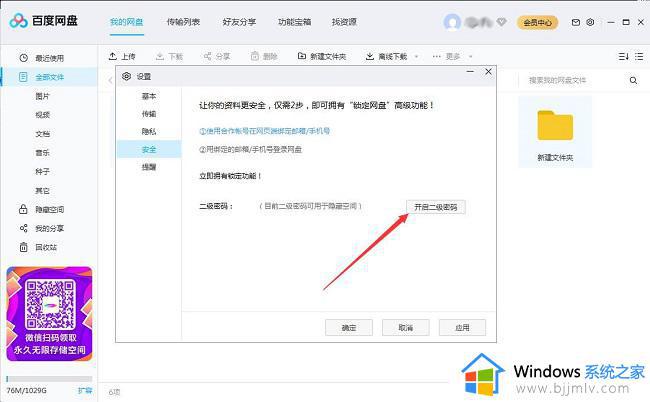Viewport: 650px width, 402px height.
Task: Switch to the list view icon
Action: pyautogui.click(x=639, y=56)
